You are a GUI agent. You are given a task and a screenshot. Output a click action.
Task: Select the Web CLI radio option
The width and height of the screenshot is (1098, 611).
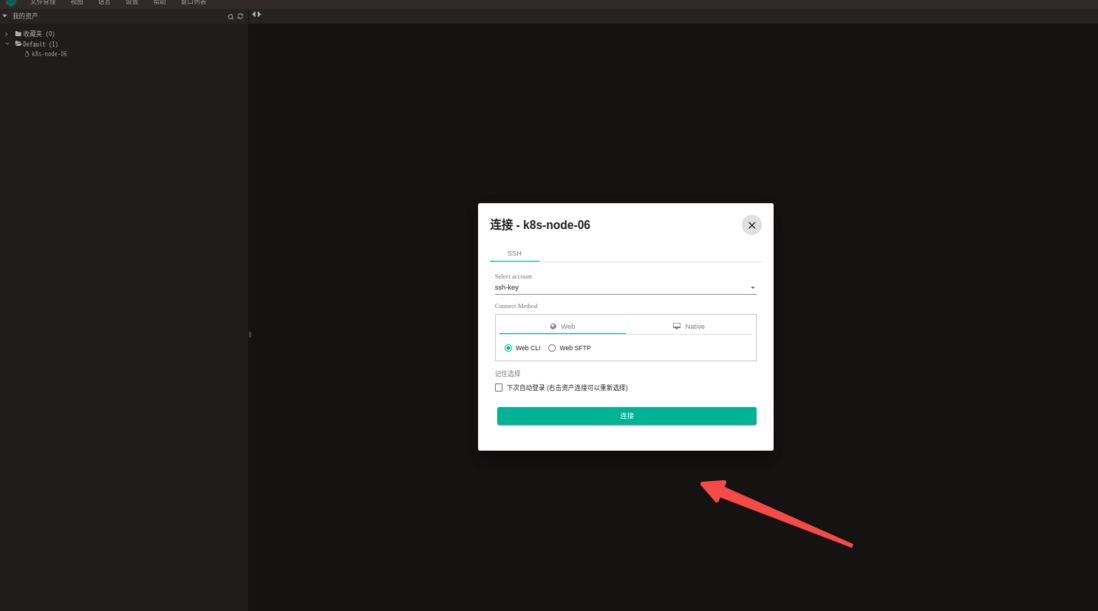click(508, 348)
